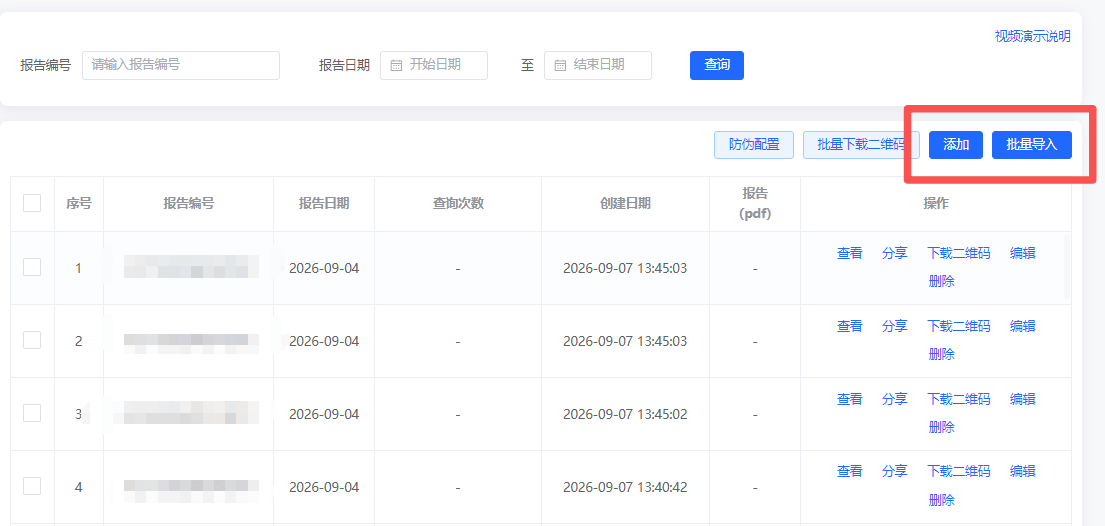Click 删除 for row 4
This screenshot has width=1105, height=526.
pos(942,500)
